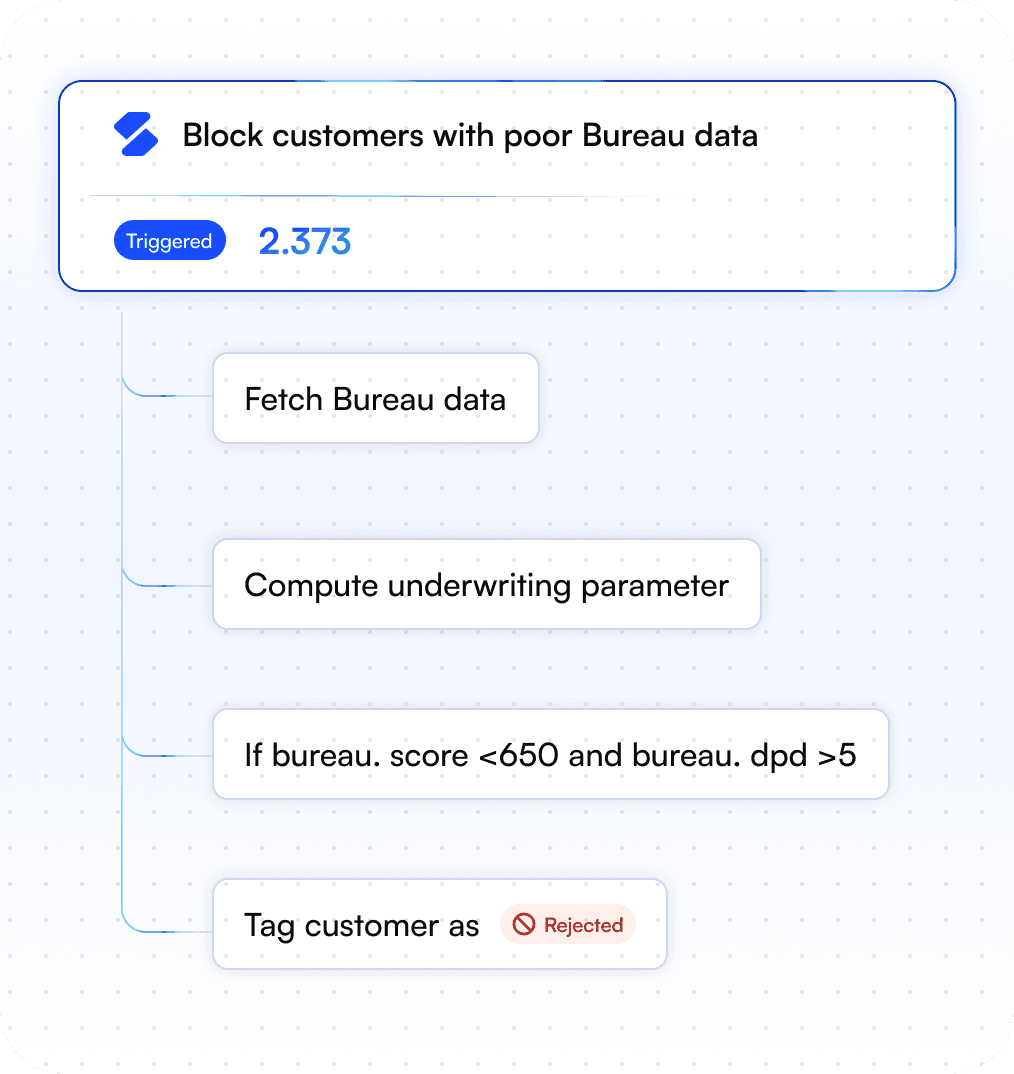Open the Compute underwriting parameter step
The image size is (1014, 1074).
486,584
